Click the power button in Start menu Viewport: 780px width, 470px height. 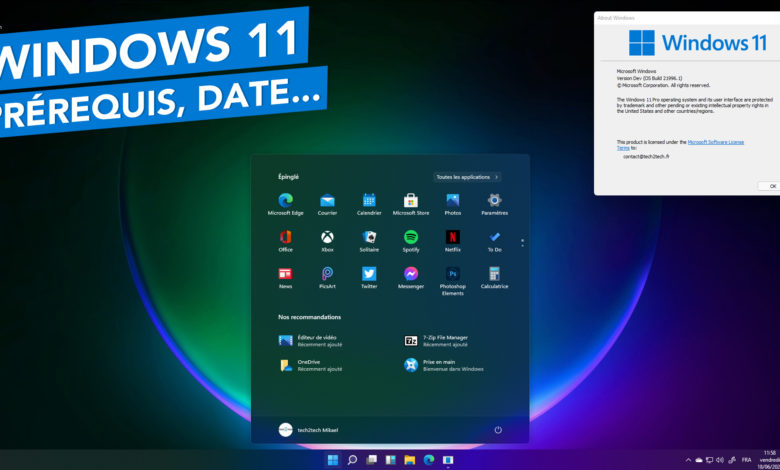[498, 430]
